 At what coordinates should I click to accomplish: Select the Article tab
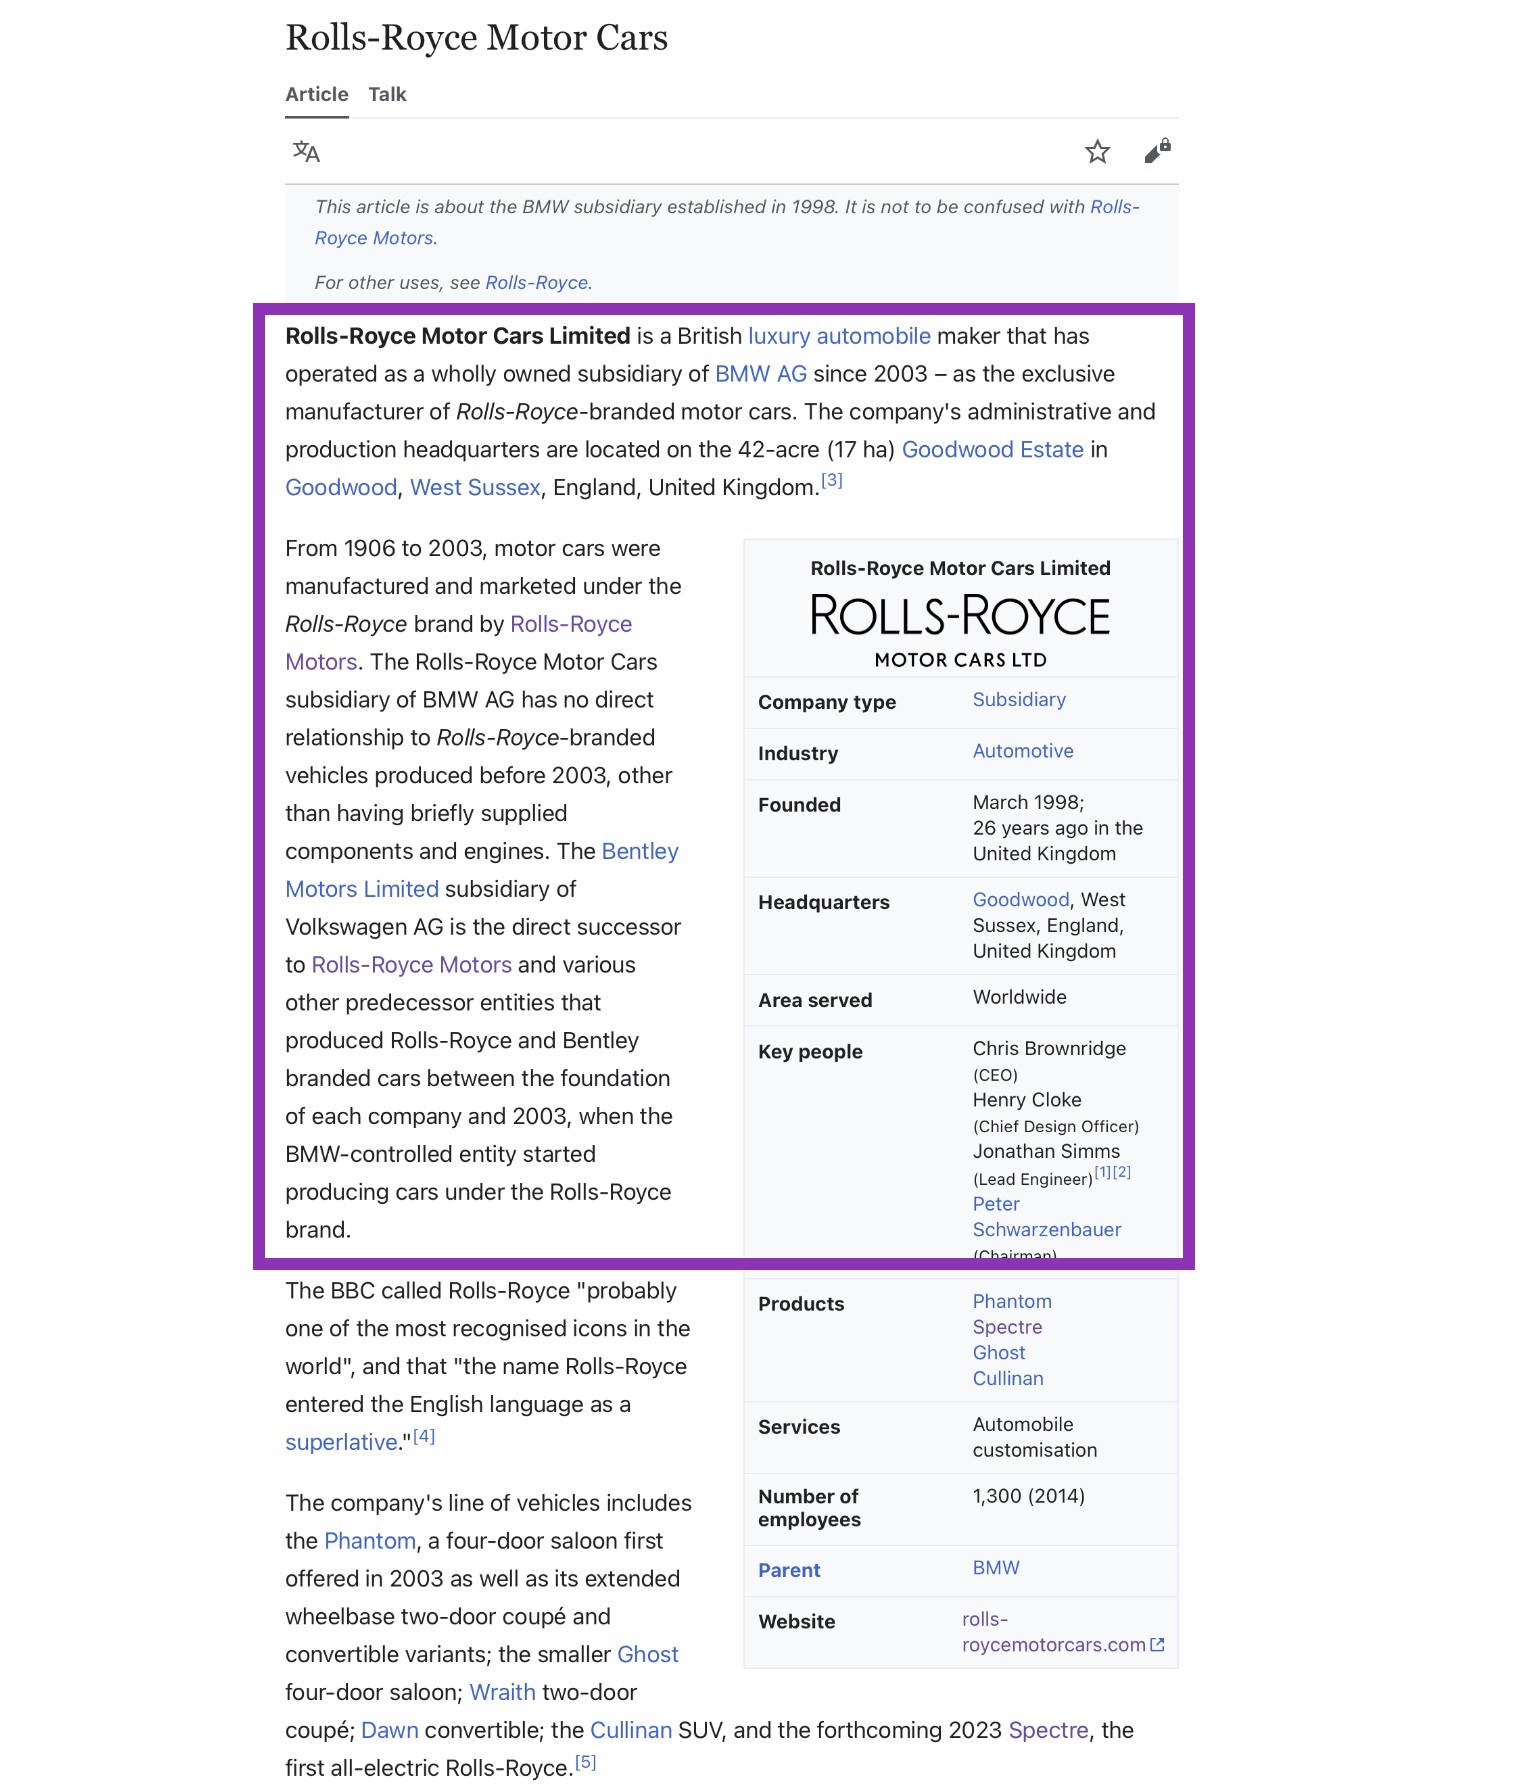(x=317, y=94)
